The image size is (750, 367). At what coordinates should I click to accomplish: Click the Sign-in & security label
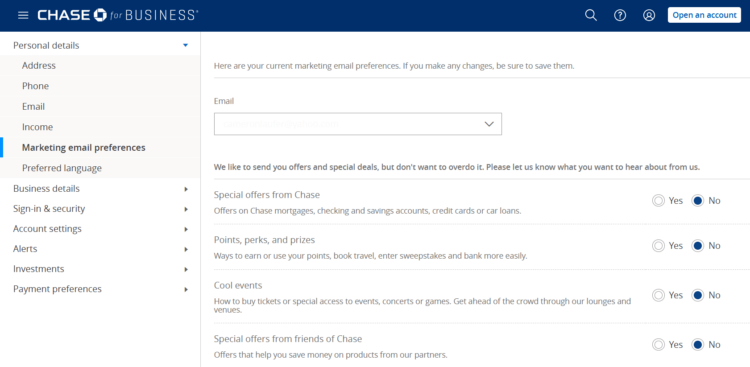pos(49,209)
